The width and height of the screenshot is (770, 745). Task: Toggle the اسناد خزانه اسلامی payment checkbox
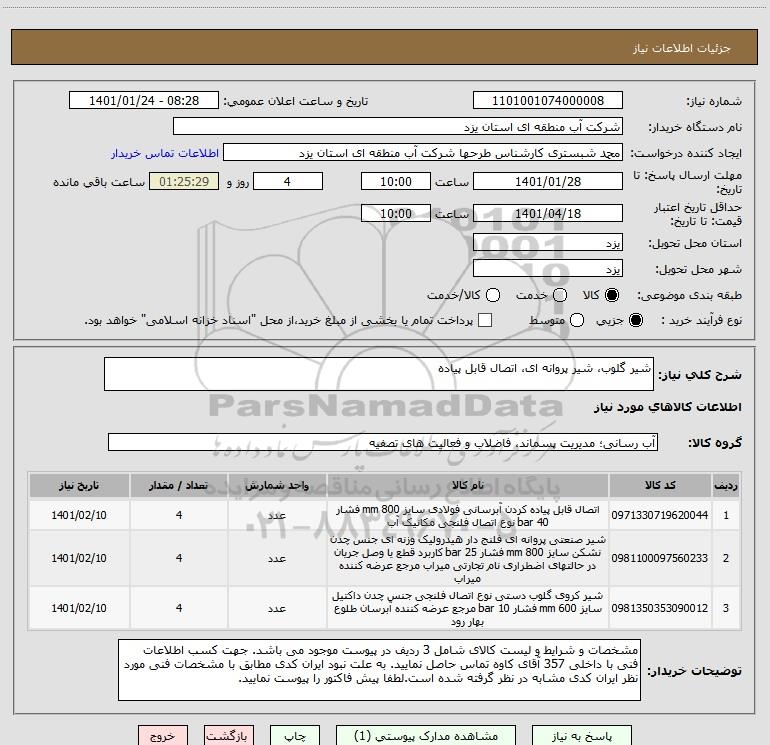pyautogui.click(x=485, y=320)
